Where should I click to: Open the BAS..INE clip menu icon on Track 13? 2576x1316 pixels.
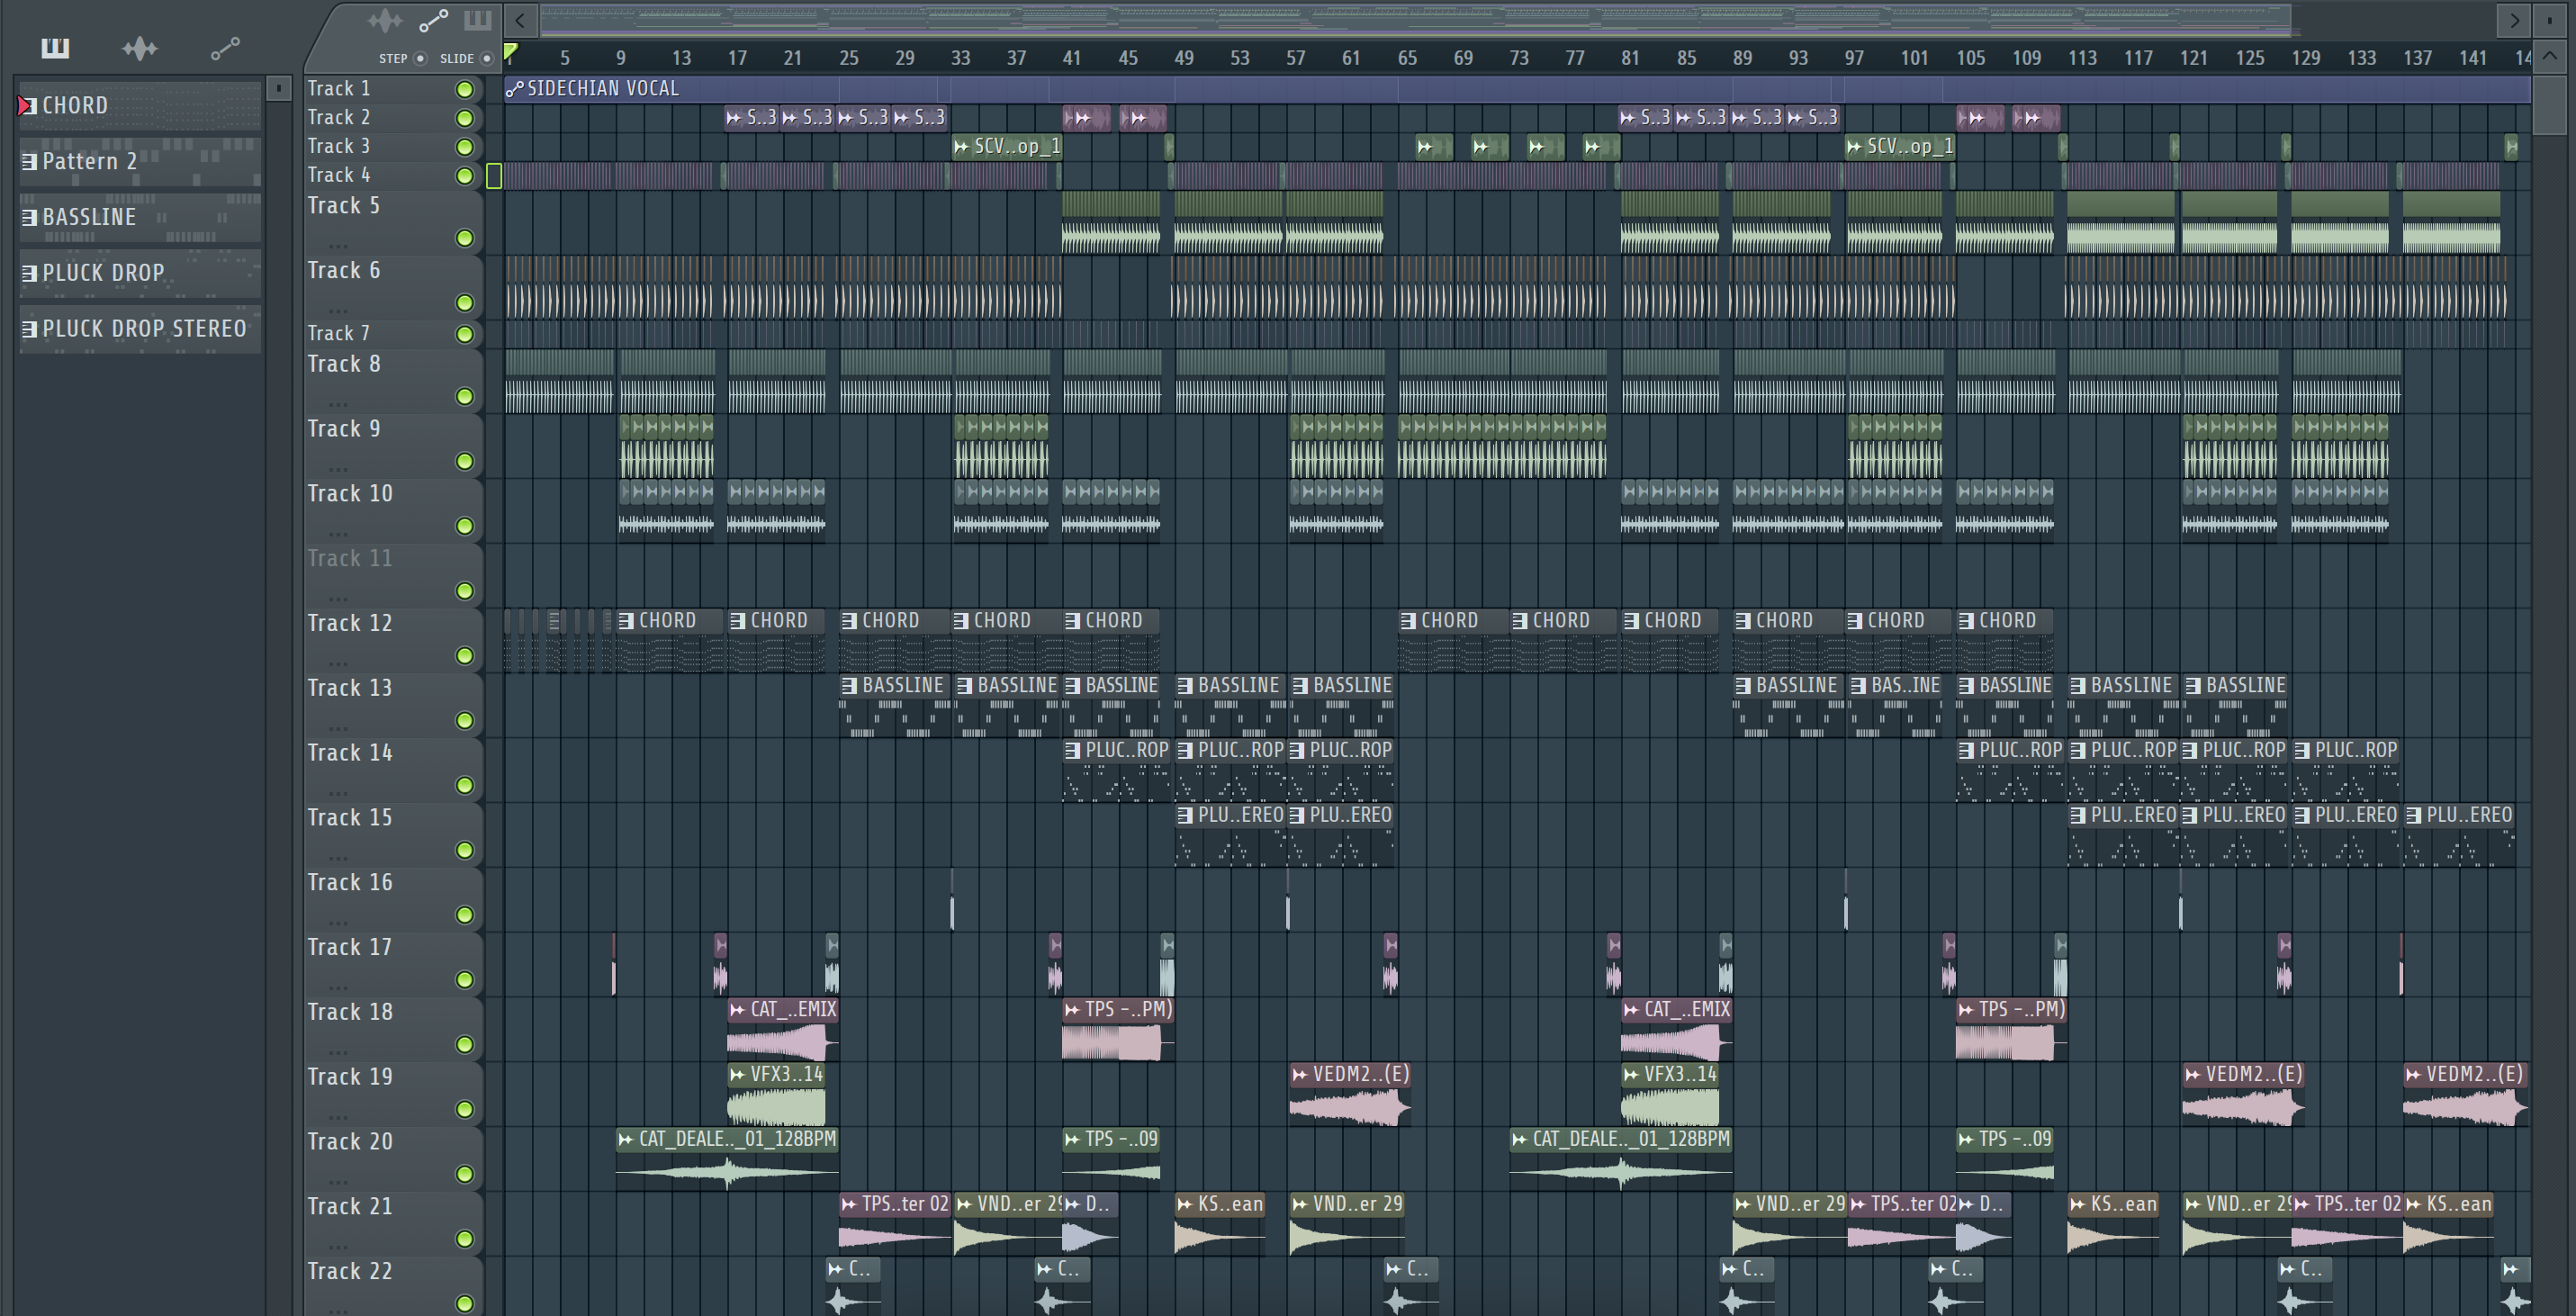coord(1858,686)
